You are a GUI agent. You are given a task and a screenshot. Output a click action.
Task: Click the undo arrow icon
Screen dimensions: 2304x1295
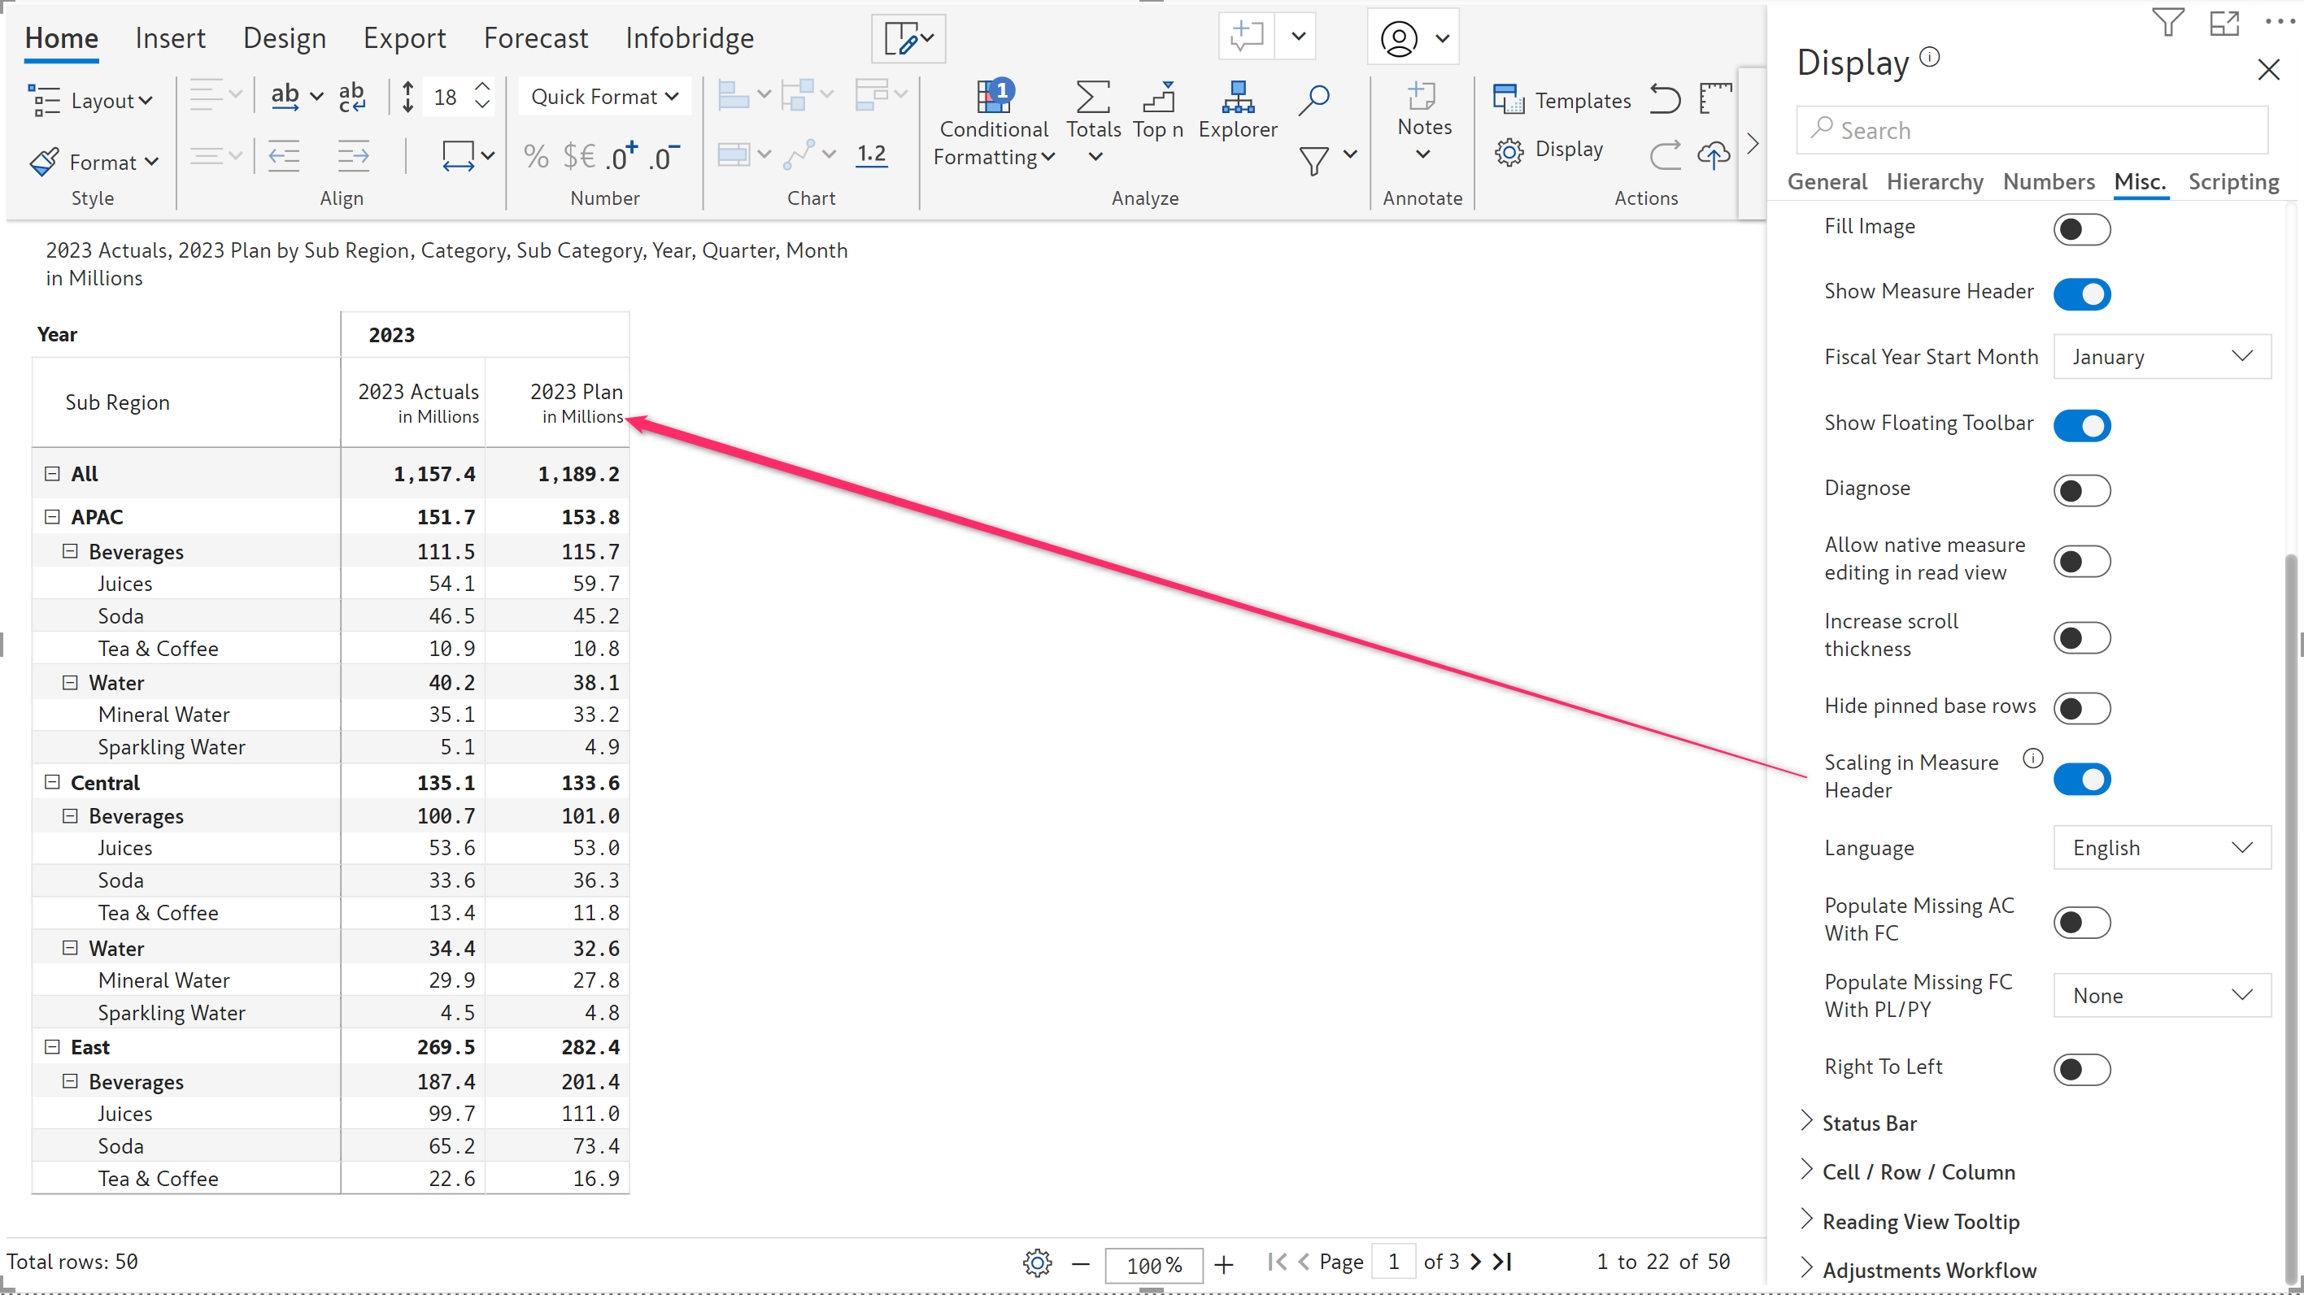[x=1665, y=98]
